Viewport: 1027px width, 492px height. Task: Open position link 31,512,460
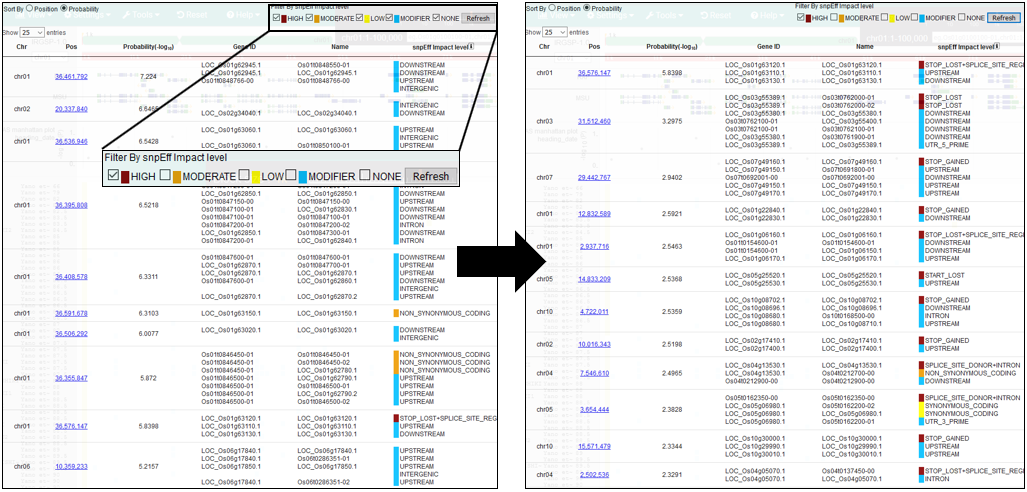(594, 121)
